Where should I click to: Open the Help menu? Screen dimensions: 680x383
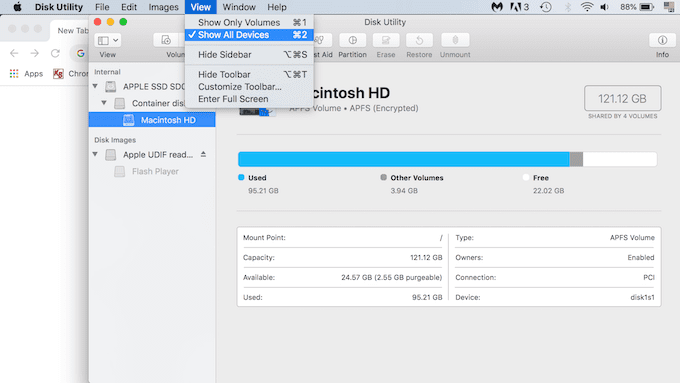point(277,7)
